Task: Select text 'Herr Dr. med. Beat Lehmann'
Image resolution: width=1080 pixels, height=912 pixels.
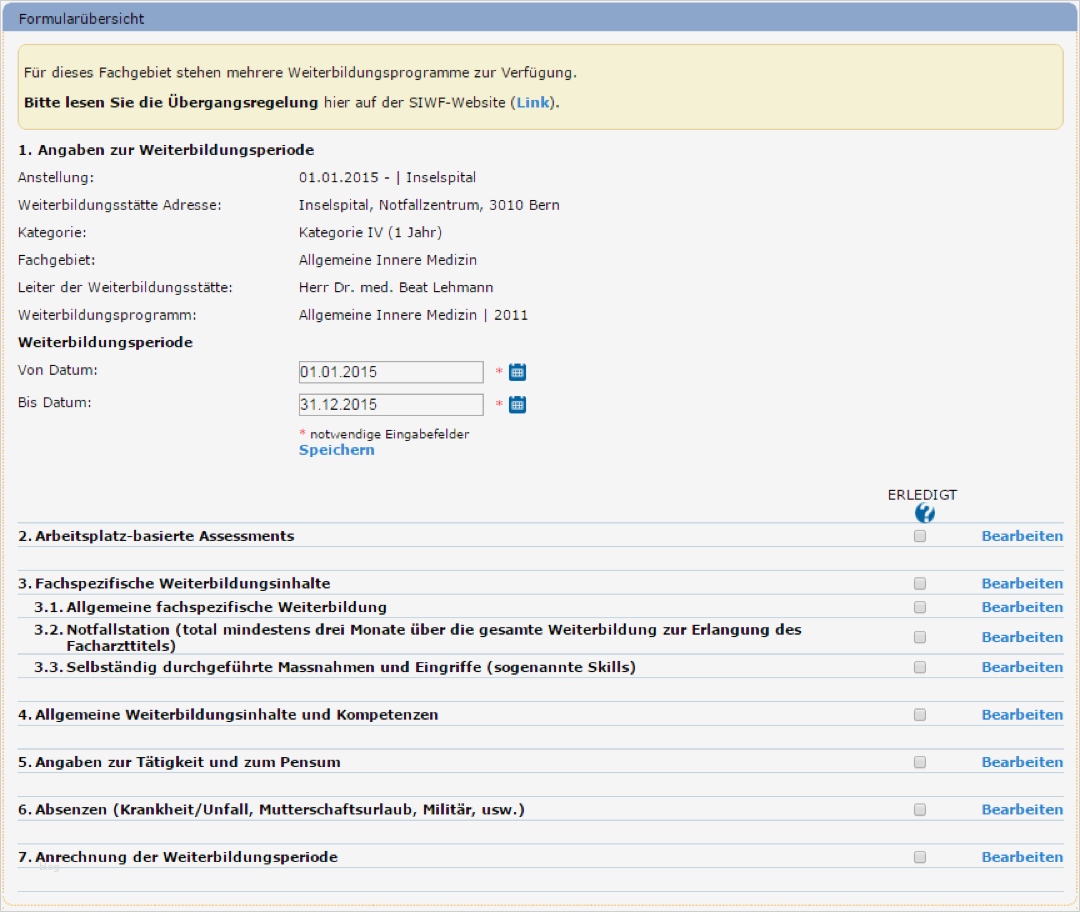Action: [x=396, y=287]
